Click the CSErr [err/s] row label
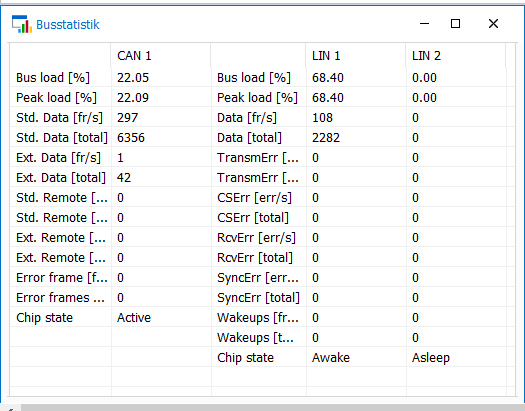The image size is (525, 411). (x=254, y=197)
